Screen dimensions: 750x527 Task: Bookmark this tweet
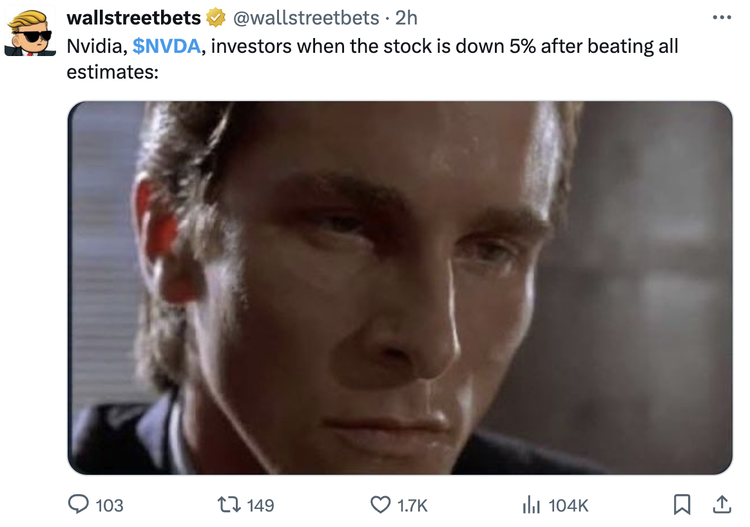682,505
